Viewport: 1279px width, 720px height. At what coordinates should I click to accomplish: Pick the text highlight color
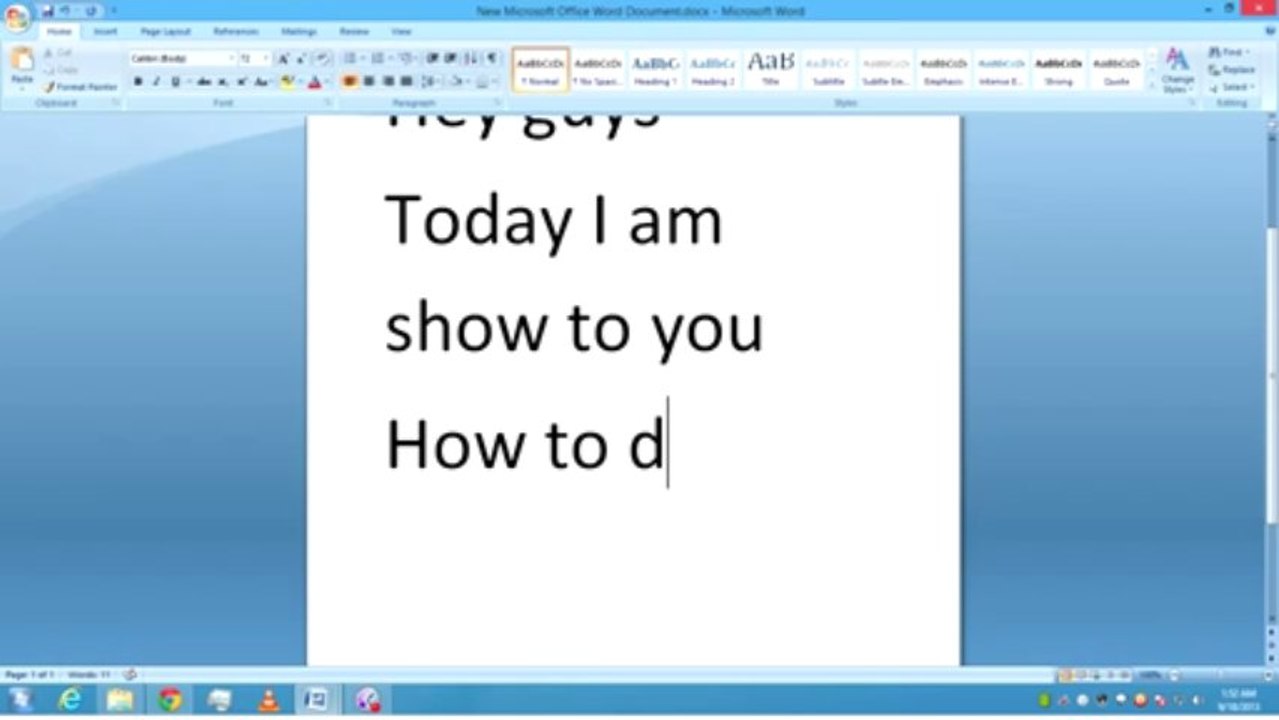[x=287, y=82]
